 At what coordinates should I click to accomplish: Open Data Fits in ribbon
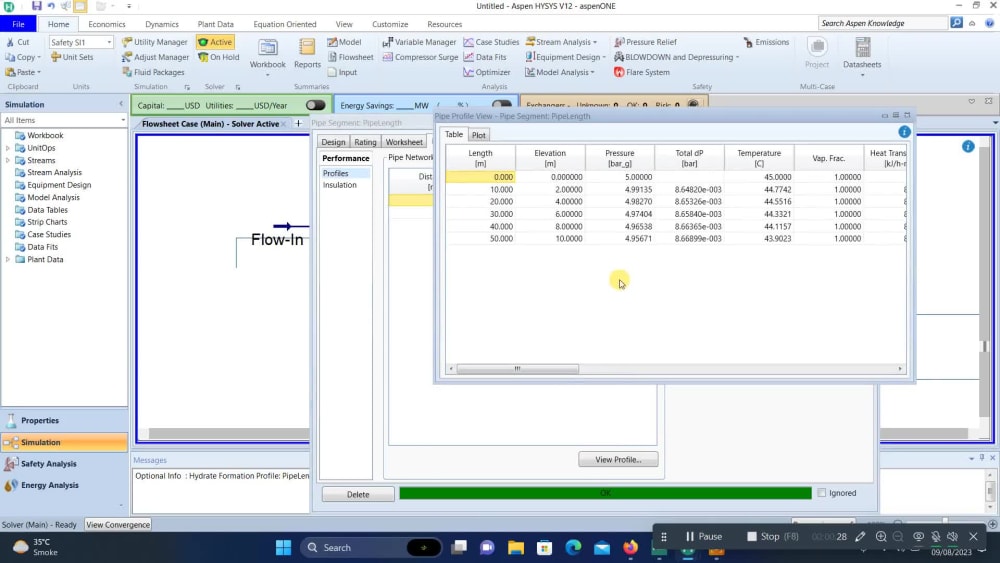[x=485, y=57]
